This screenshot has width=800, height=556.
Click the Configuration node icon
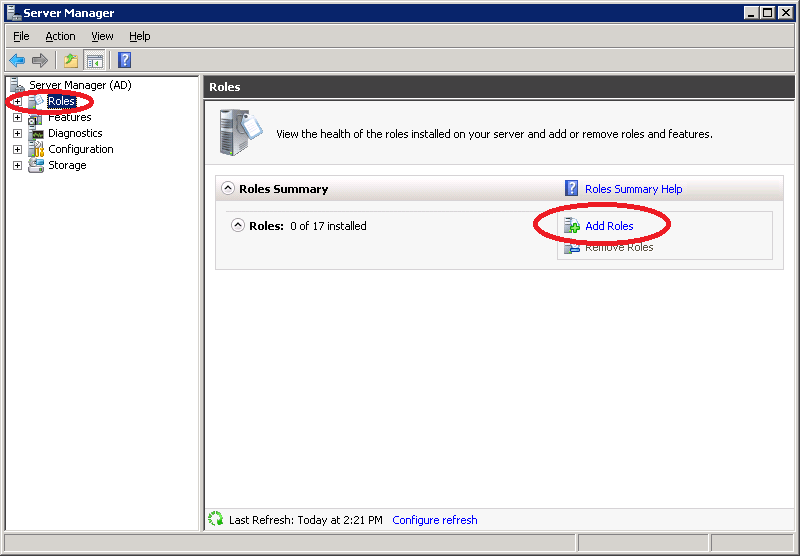36,149
